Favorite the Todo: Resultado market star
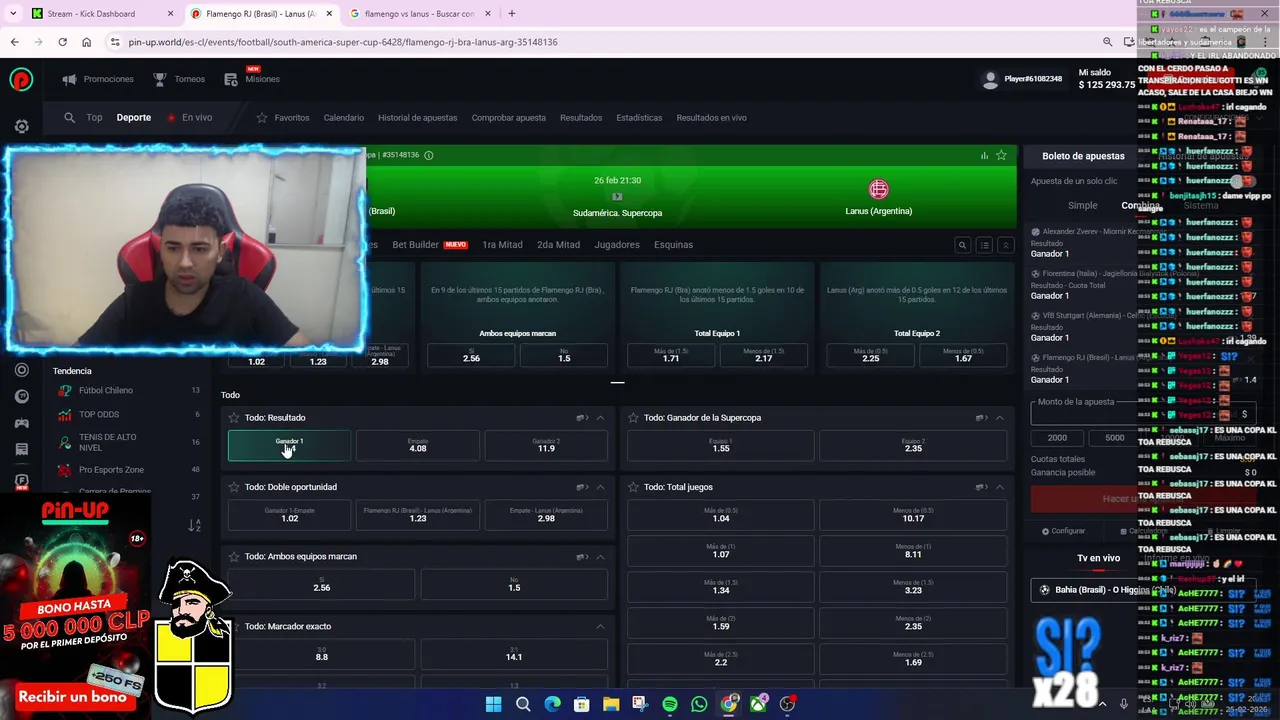The width and height of the screenshot is (1280, 720). (234, 418)
